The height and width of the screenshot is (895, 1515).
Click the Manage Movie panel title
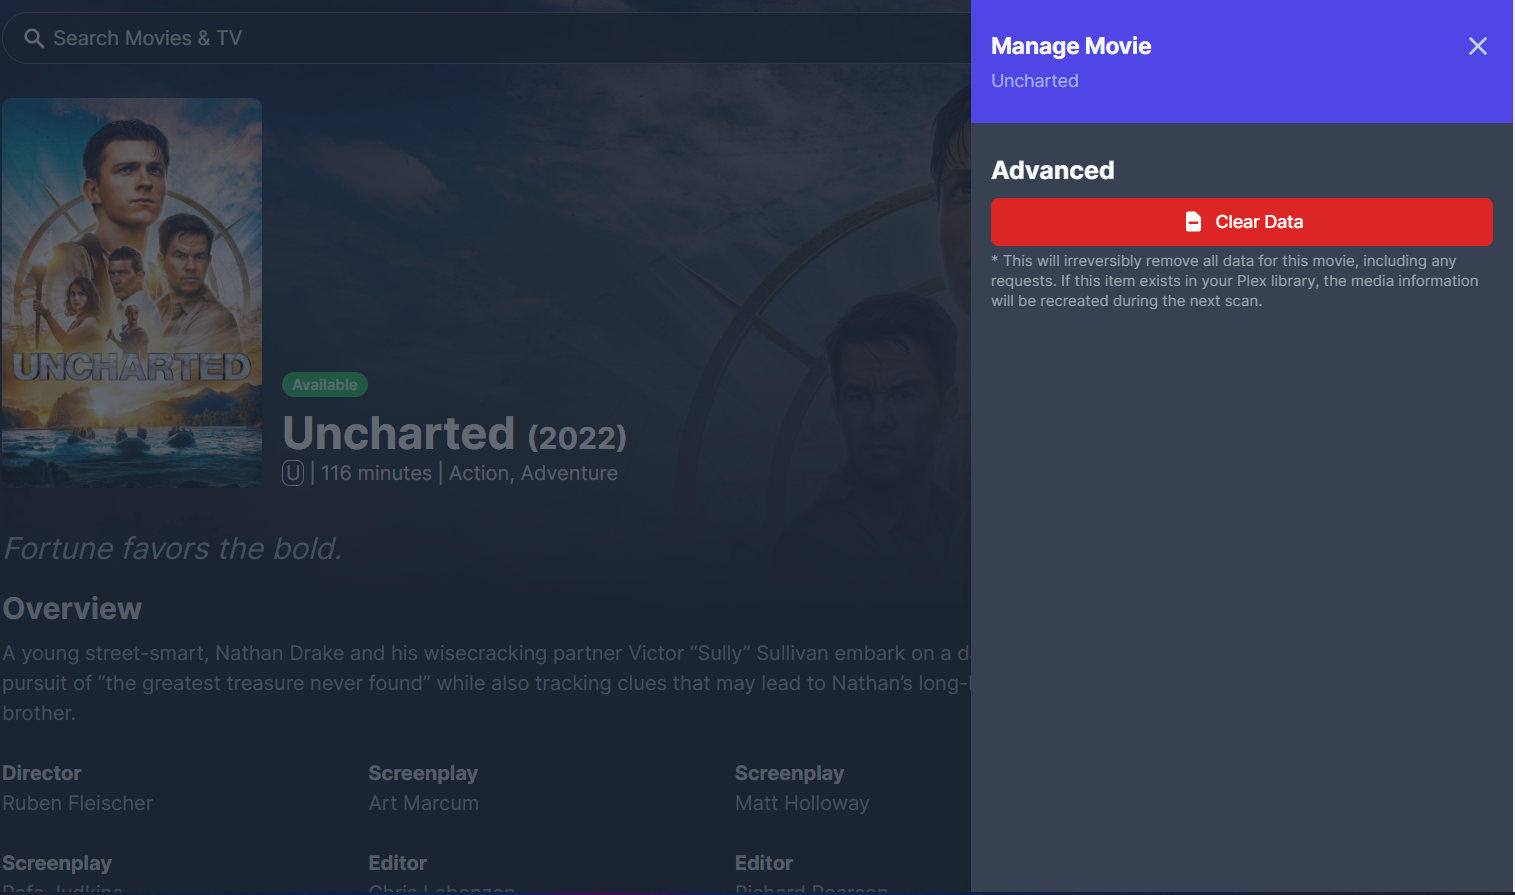(1071, 46)
